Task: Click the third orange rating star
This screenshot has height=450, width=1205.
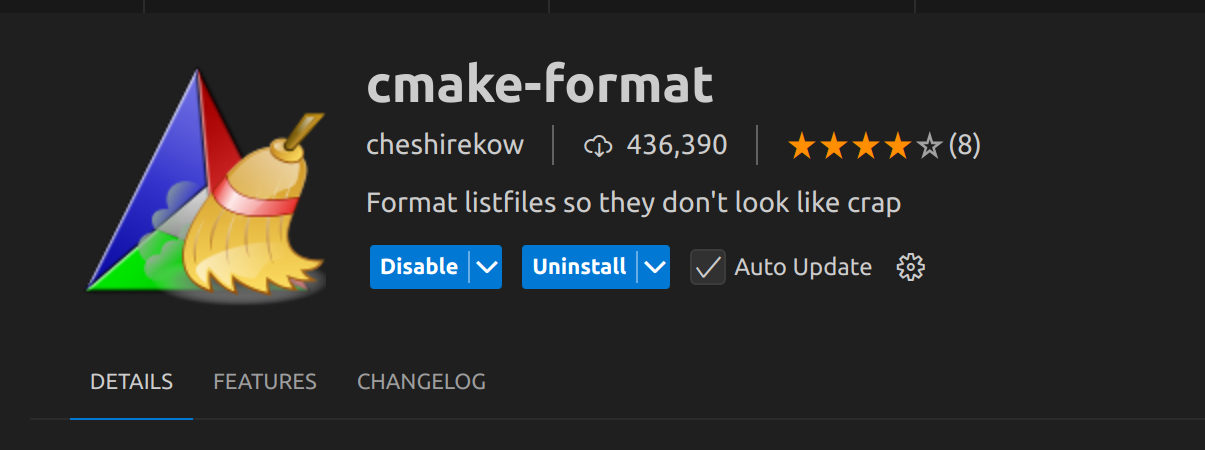Action: 866,147
